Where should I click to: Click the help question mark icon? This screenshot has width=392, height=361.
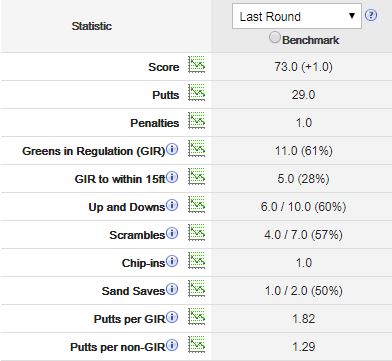[x=371, y=15]
